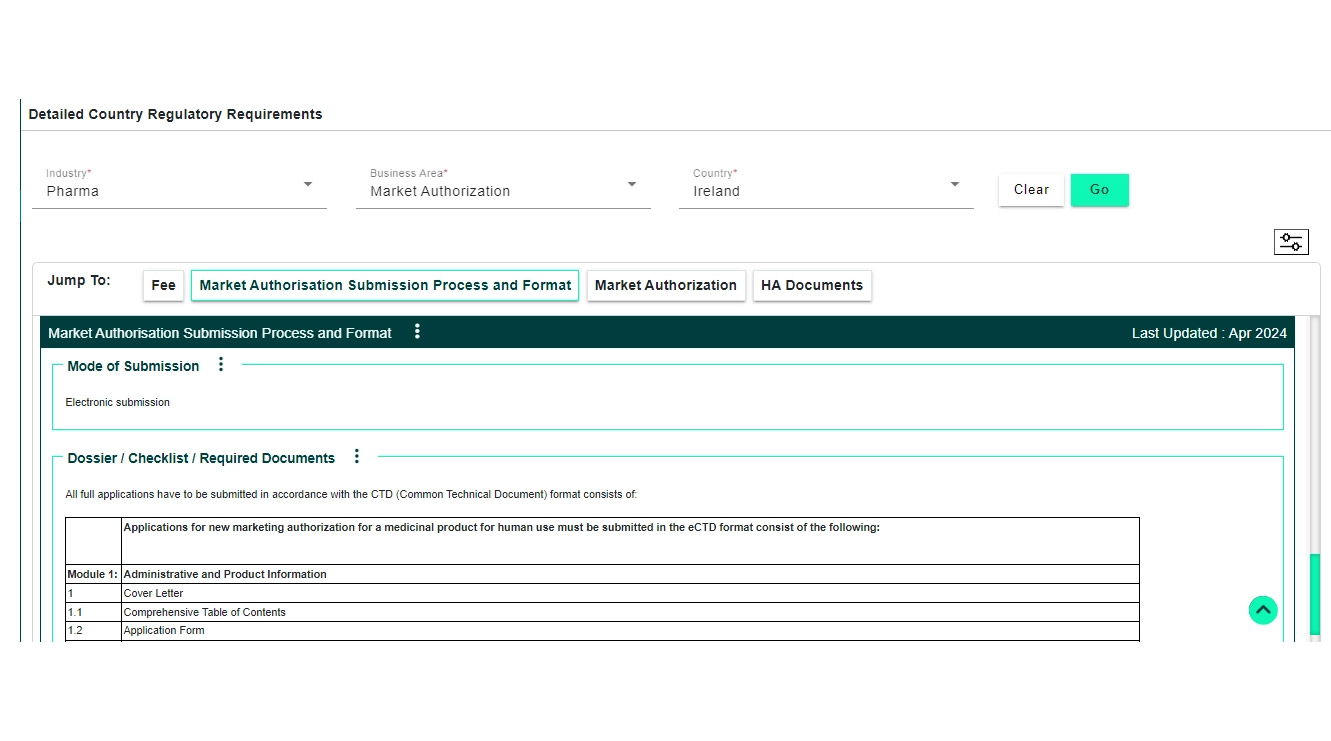Jump to the HA Documents section
Viewport: 1331px width, 741px height.
811,285
